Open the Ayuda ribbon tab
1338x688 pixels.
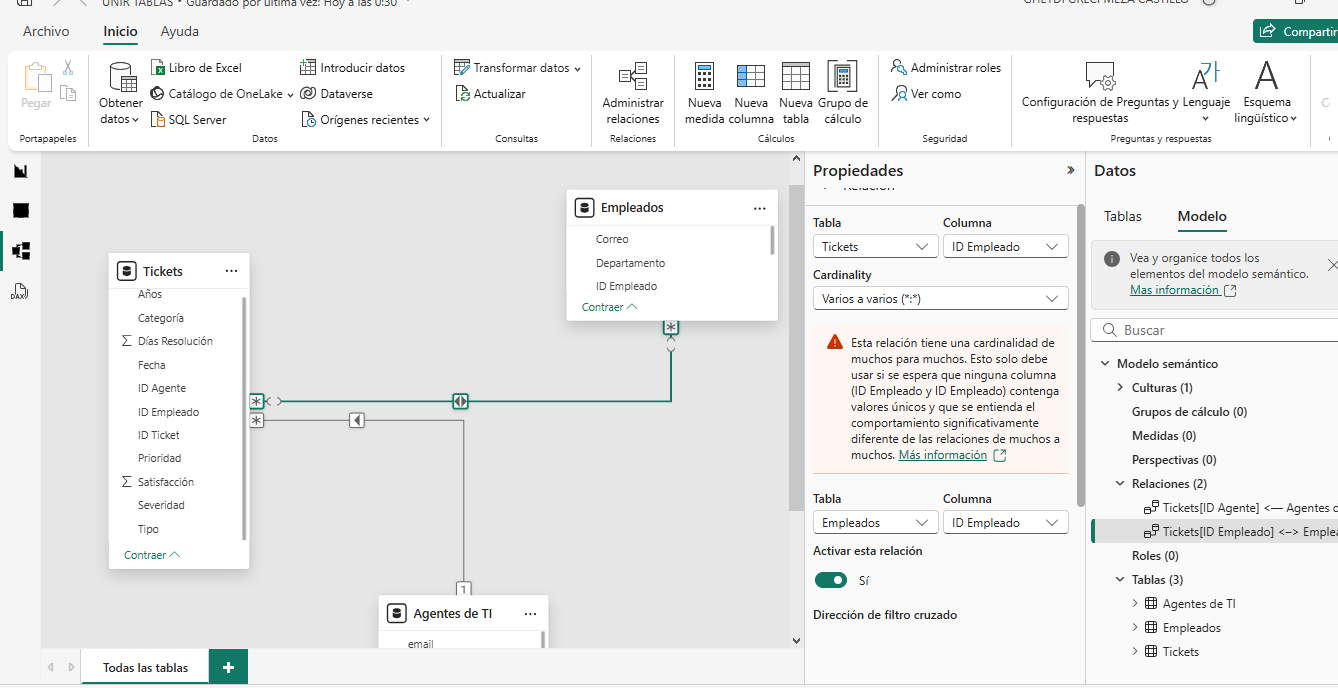tap(180, 31)
